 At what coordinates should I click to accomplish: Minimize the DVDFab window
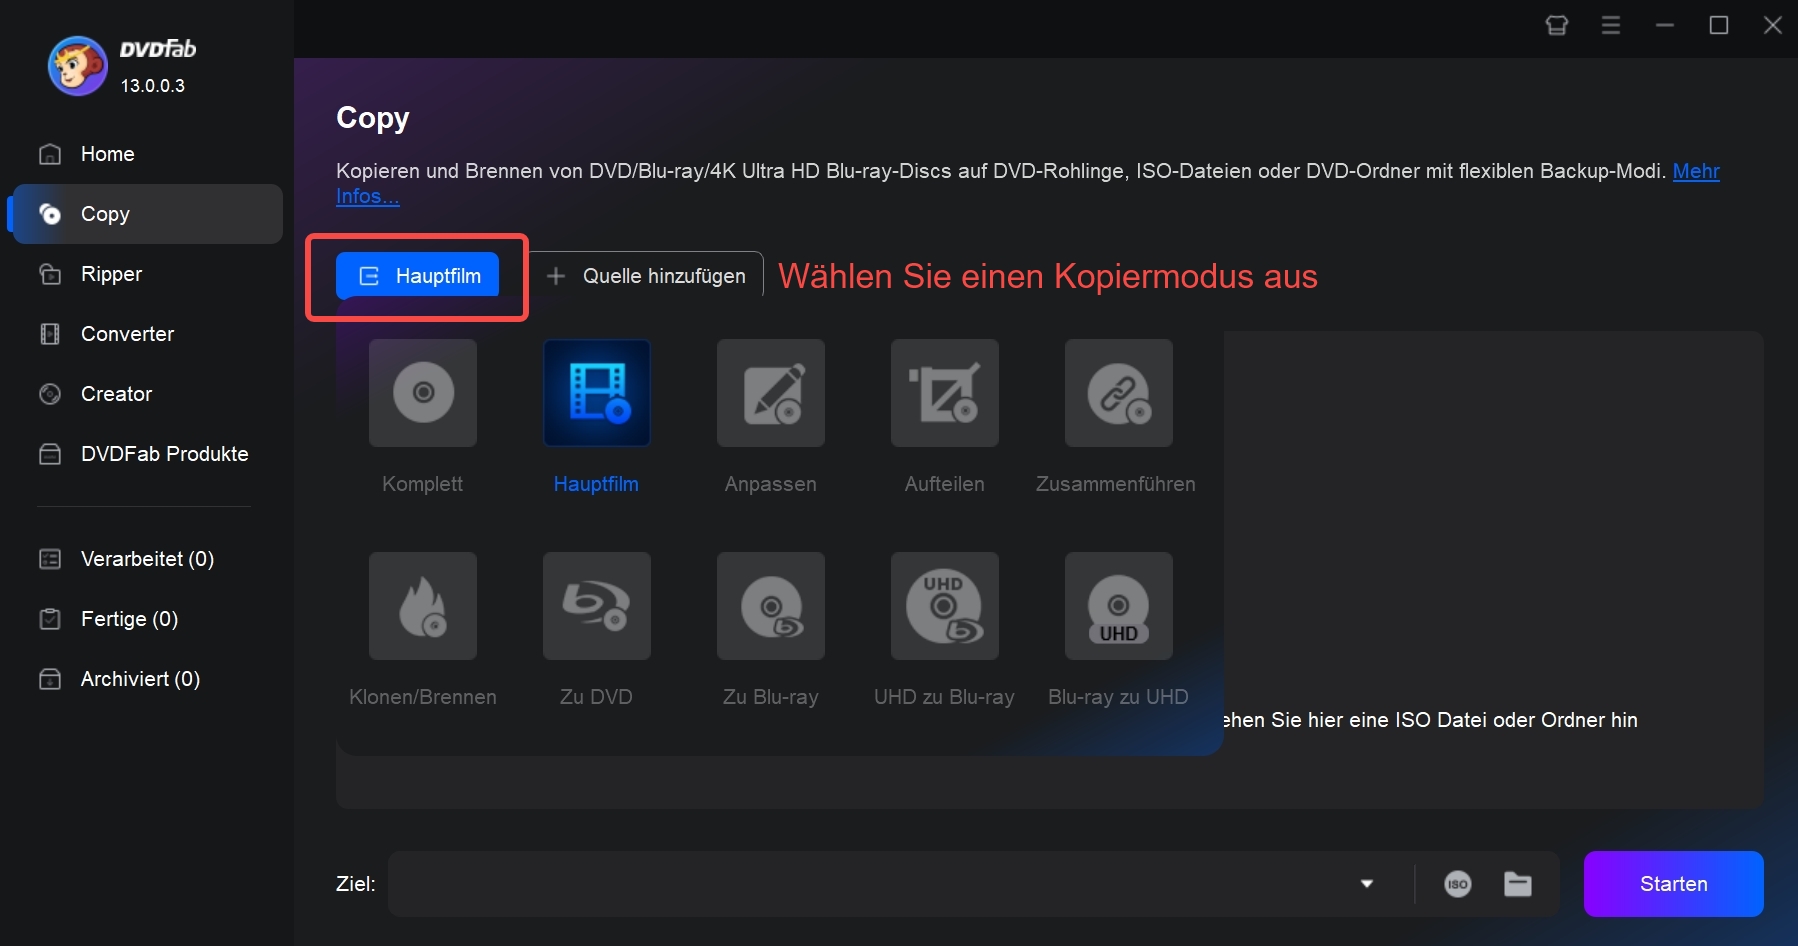coord(1665,25)
